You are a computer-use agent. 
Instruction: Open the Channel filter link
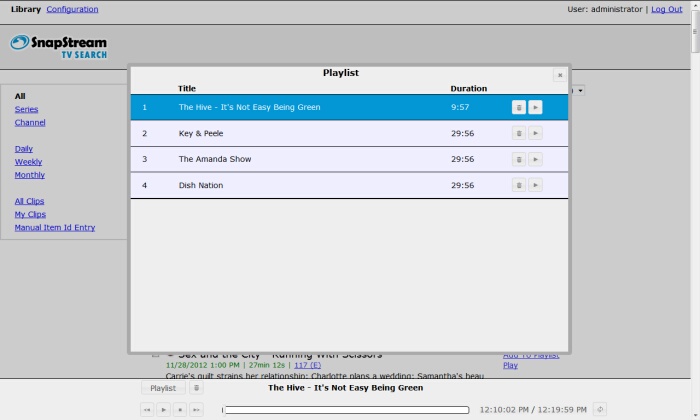coord(30,123)
